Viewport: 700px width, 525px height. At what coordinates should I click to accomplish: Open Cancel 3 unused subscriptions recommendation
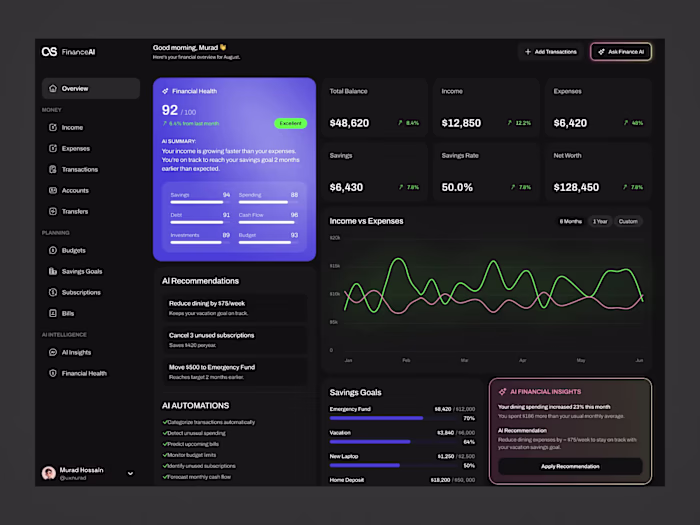[234, 340]
